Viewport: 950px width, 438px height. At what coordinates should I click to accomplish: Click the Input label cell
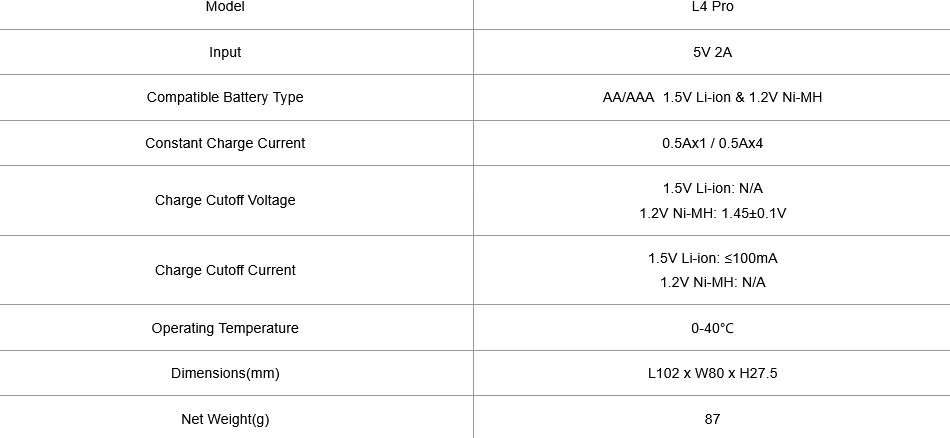coord(225,52)
